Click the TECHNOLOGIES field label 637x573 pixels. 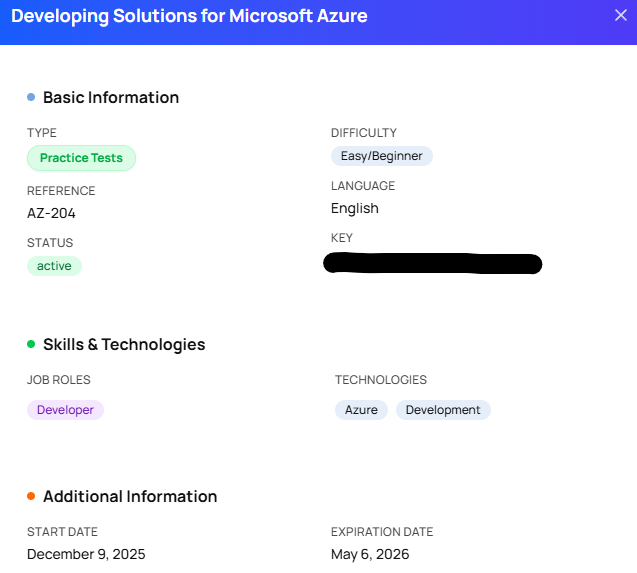(x=381, y=380)
